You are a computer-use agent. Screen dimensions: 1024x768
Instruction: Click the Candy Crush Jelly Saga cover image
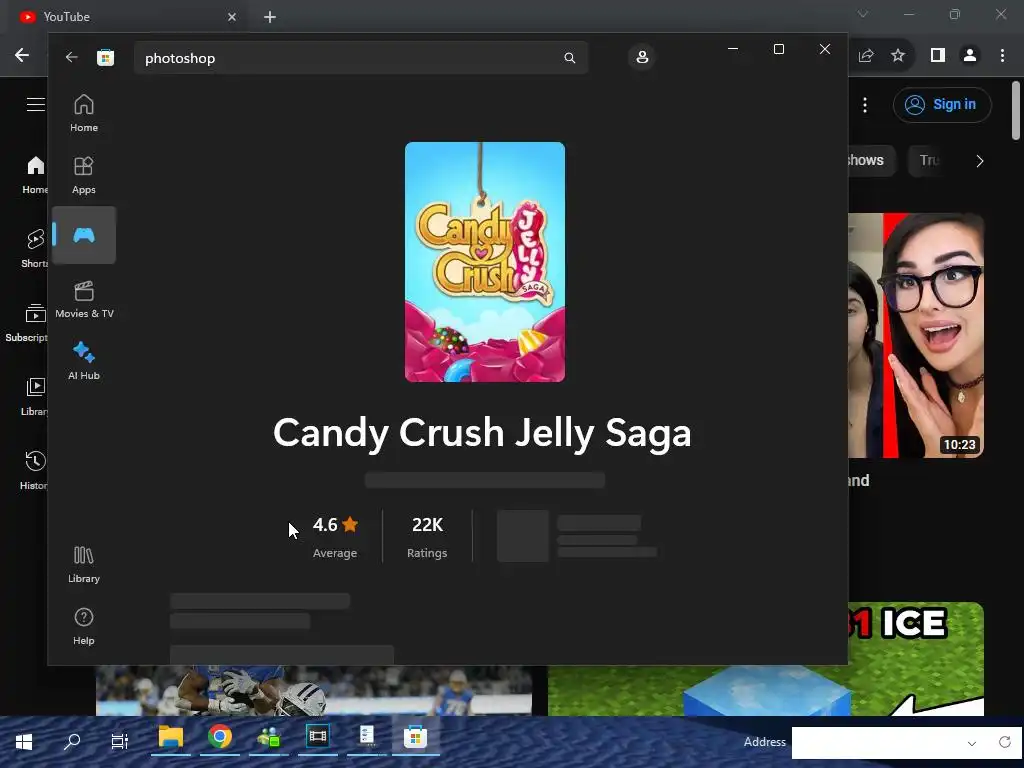485,262
